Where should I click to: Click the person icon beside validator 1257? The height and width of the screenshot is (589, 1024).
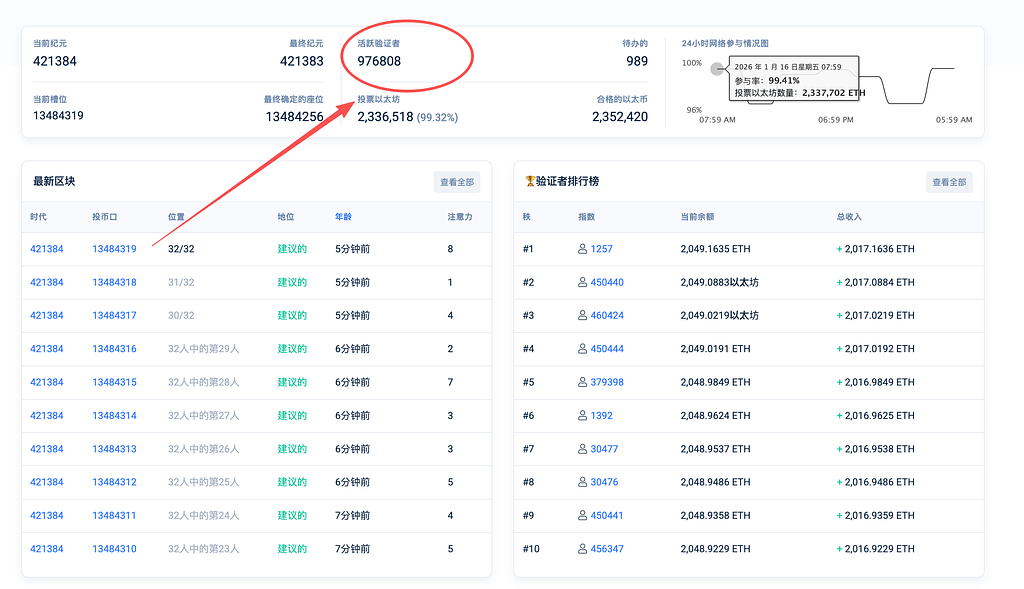[x=583, y=249]
